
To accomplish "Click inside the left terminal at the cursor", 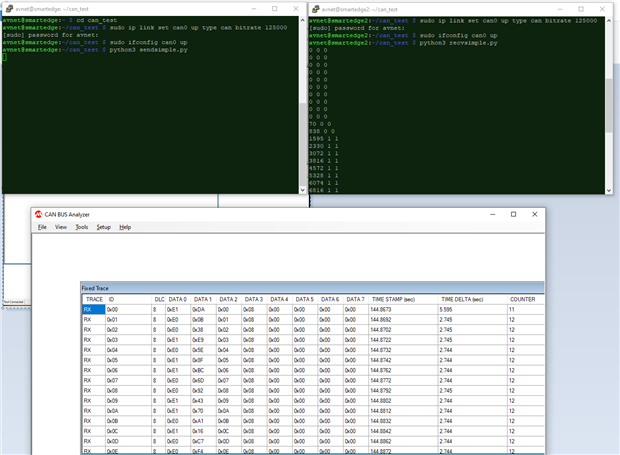I will (4, 58).
